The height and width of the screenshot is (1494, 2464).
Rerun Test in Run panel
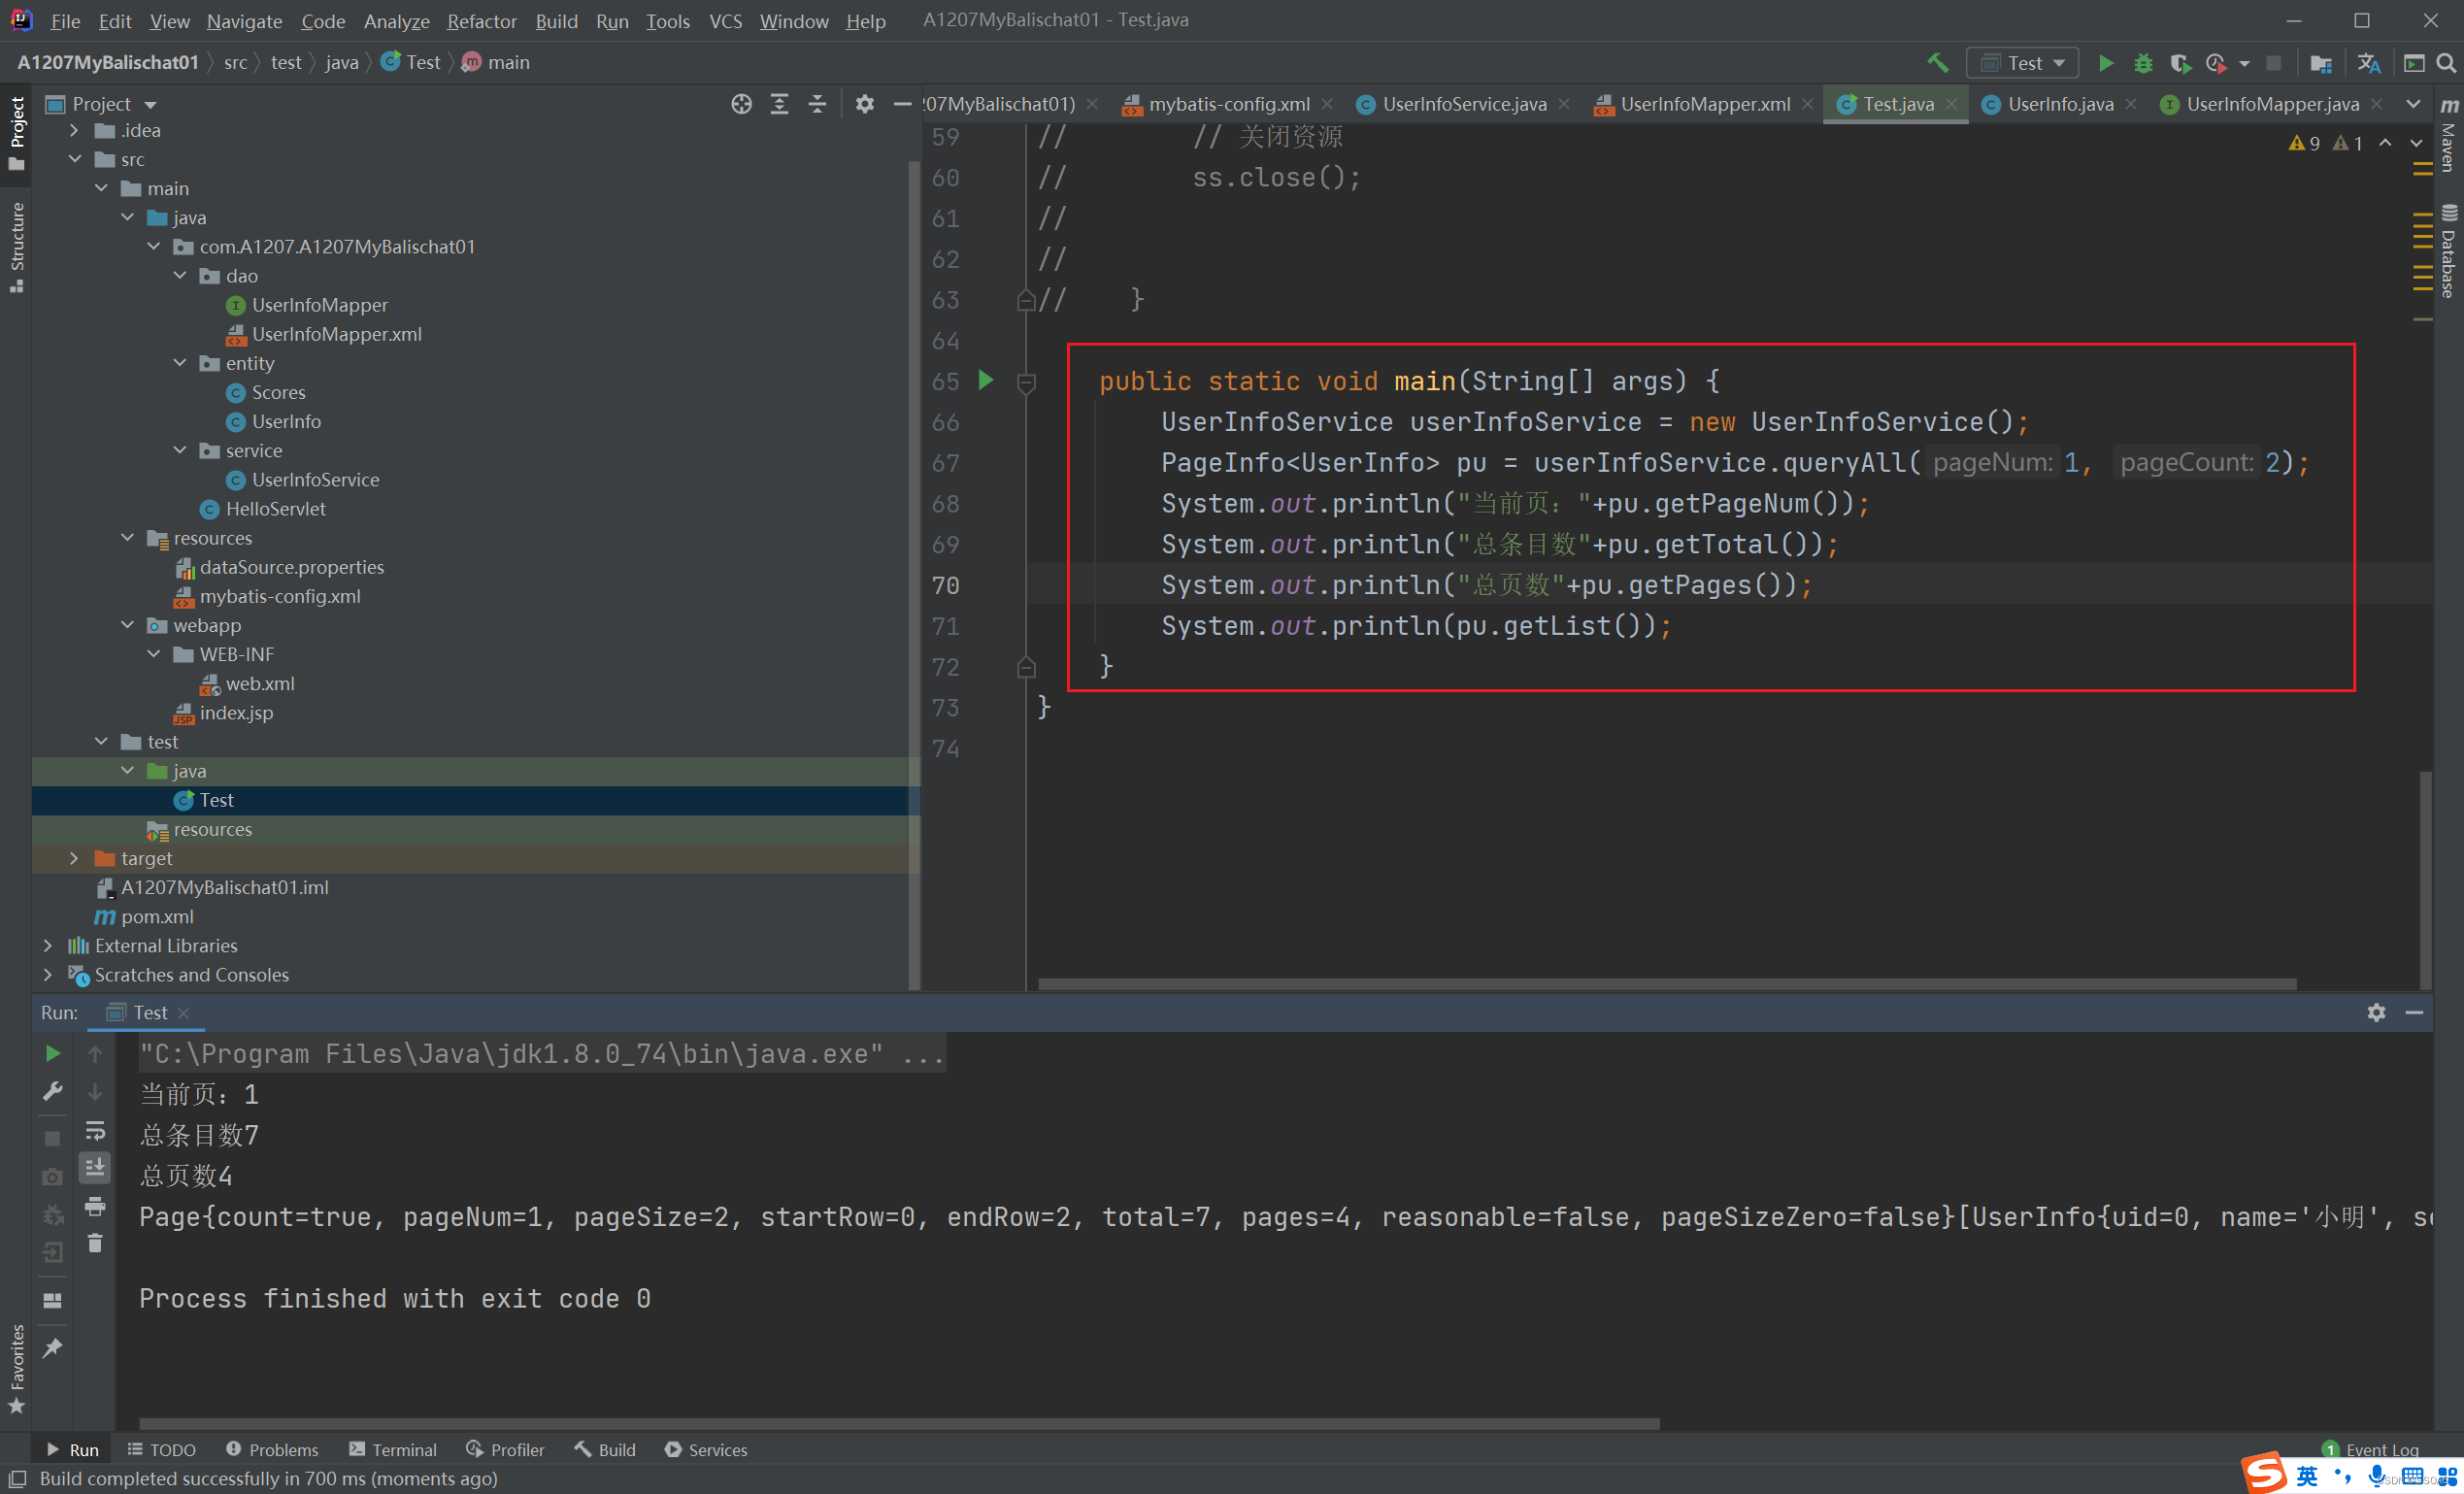click(53, 1053)
